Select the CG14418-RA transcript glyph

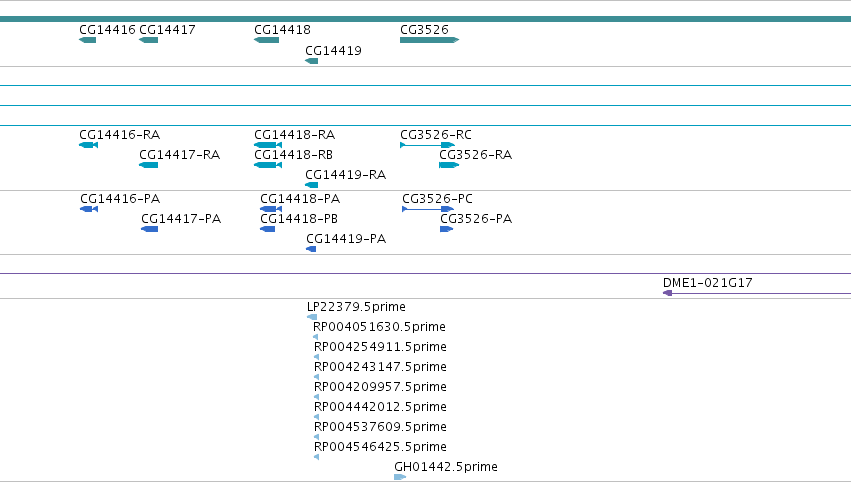[x=268, y=145]
